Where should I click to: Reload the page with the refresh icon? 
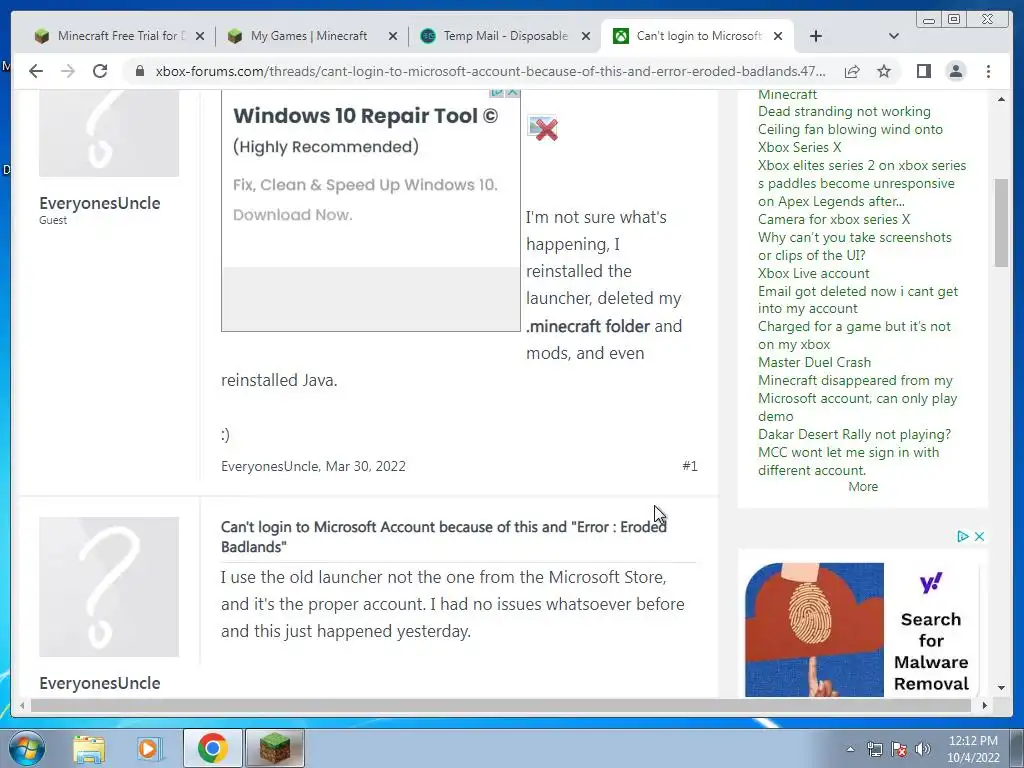100,71
